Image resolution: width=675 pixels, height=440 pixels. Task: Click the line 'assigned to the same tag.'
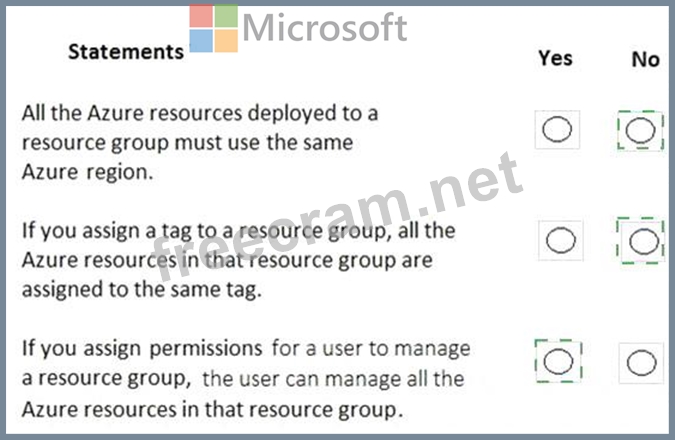click(142, 290)
